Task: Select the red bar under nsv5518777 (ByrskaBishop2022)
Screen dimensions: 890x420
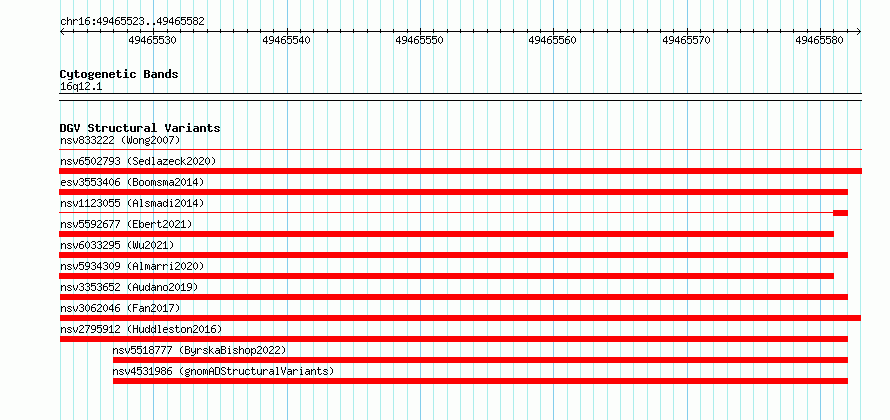Action: pos(480,360)
